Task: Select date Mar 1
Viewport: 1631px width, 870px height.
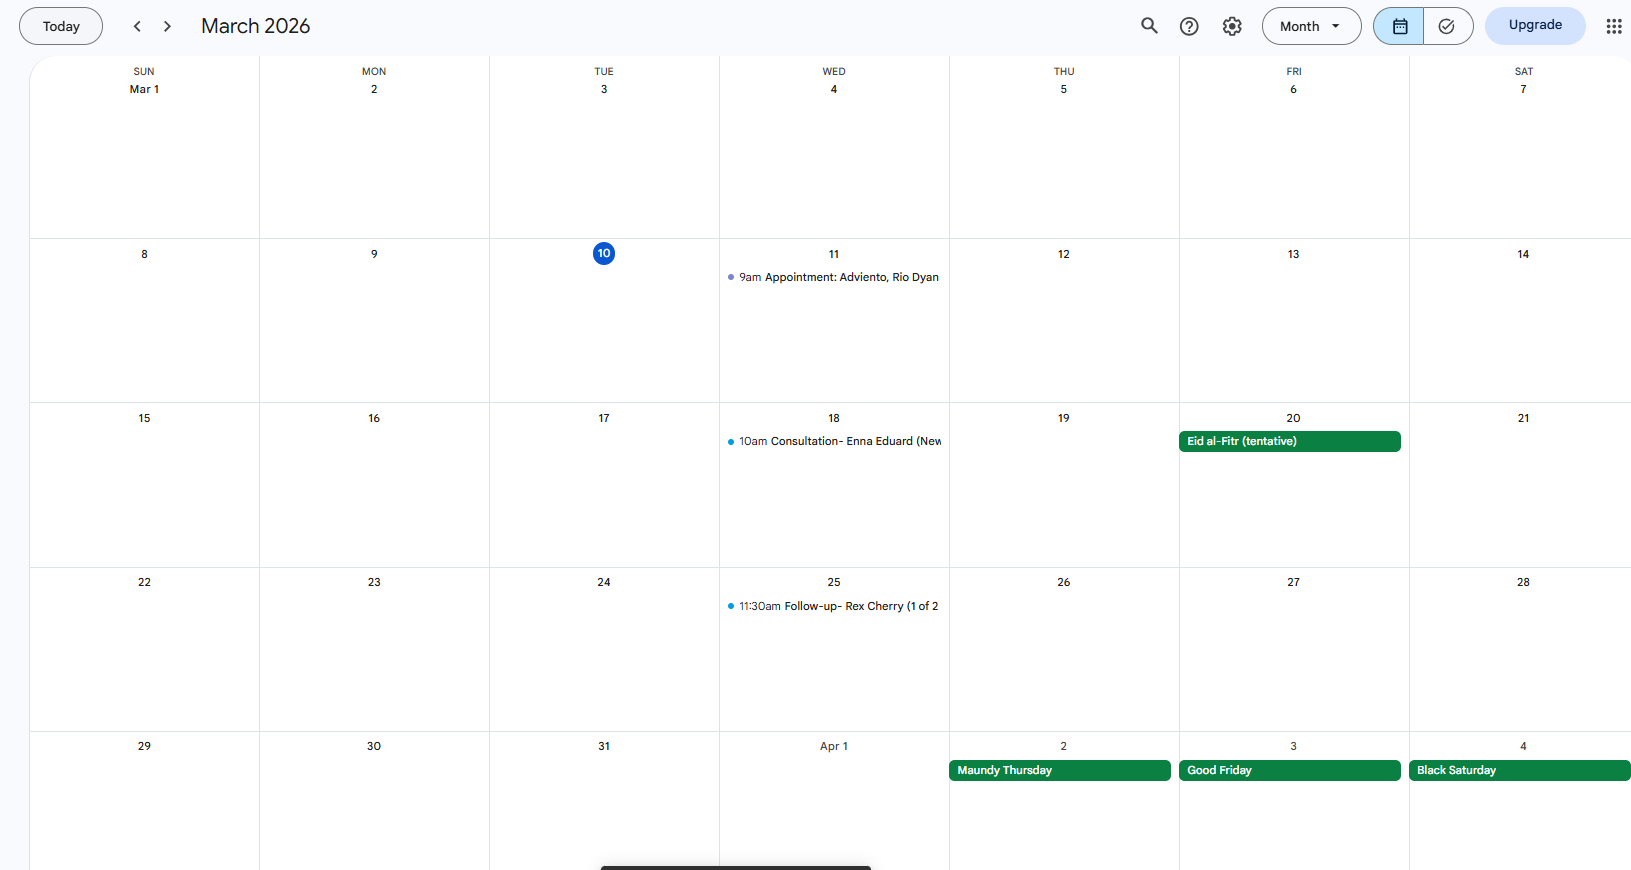Action: point(144,89)
